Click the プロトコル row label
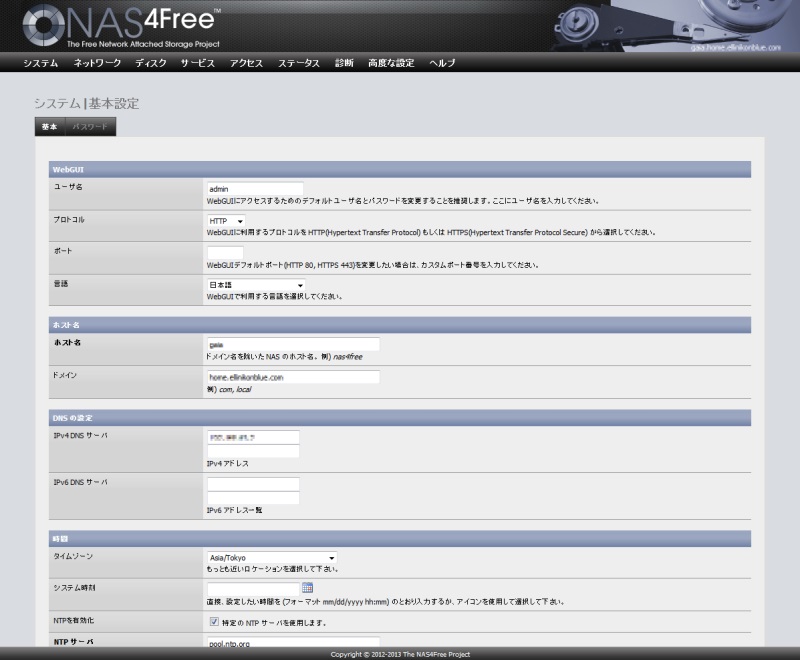Viewport: 800px width, 660px height. tap(69, 219)
